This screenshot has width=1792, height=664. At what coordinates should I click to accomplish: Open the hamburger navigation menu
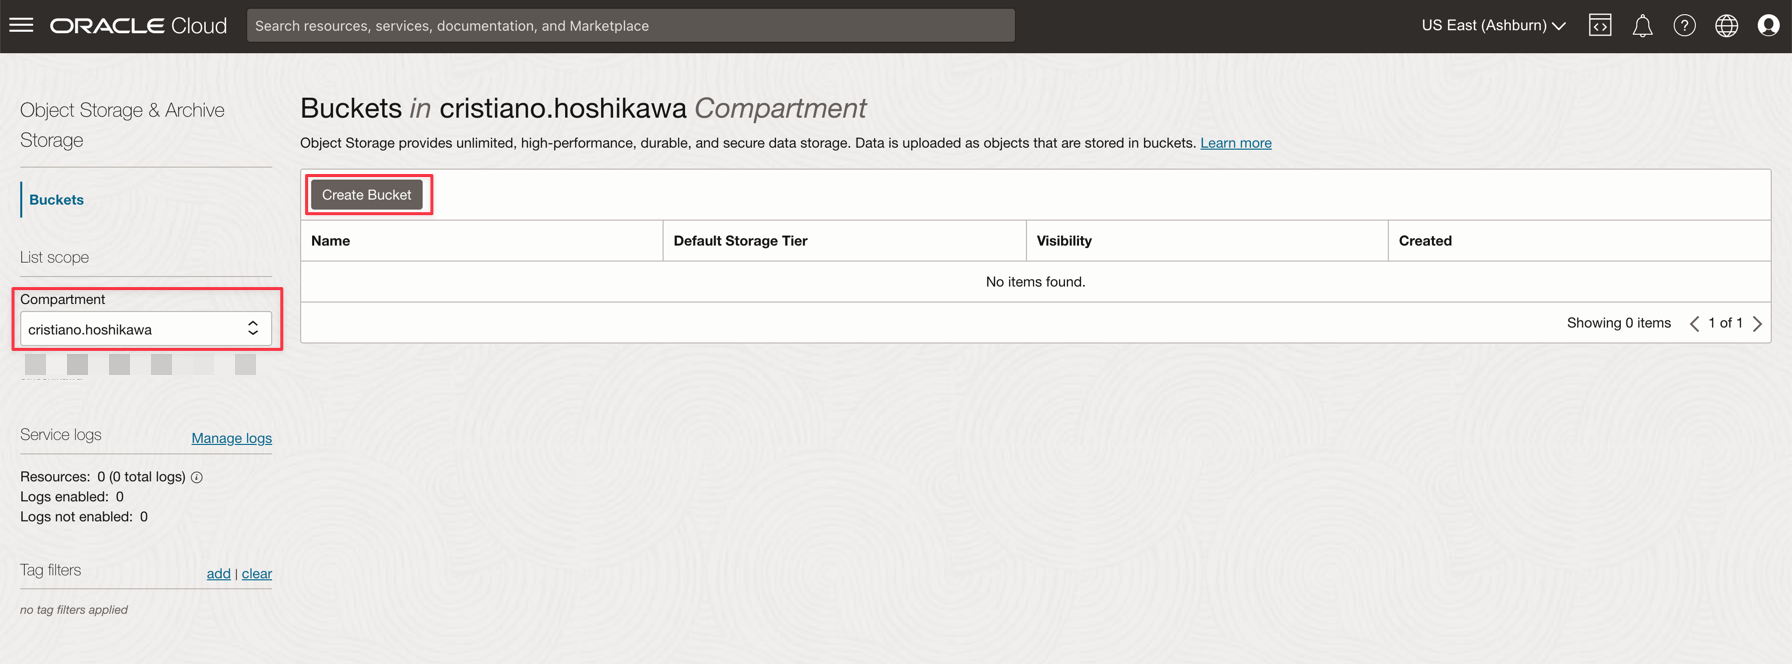click(x=21, y=25)
